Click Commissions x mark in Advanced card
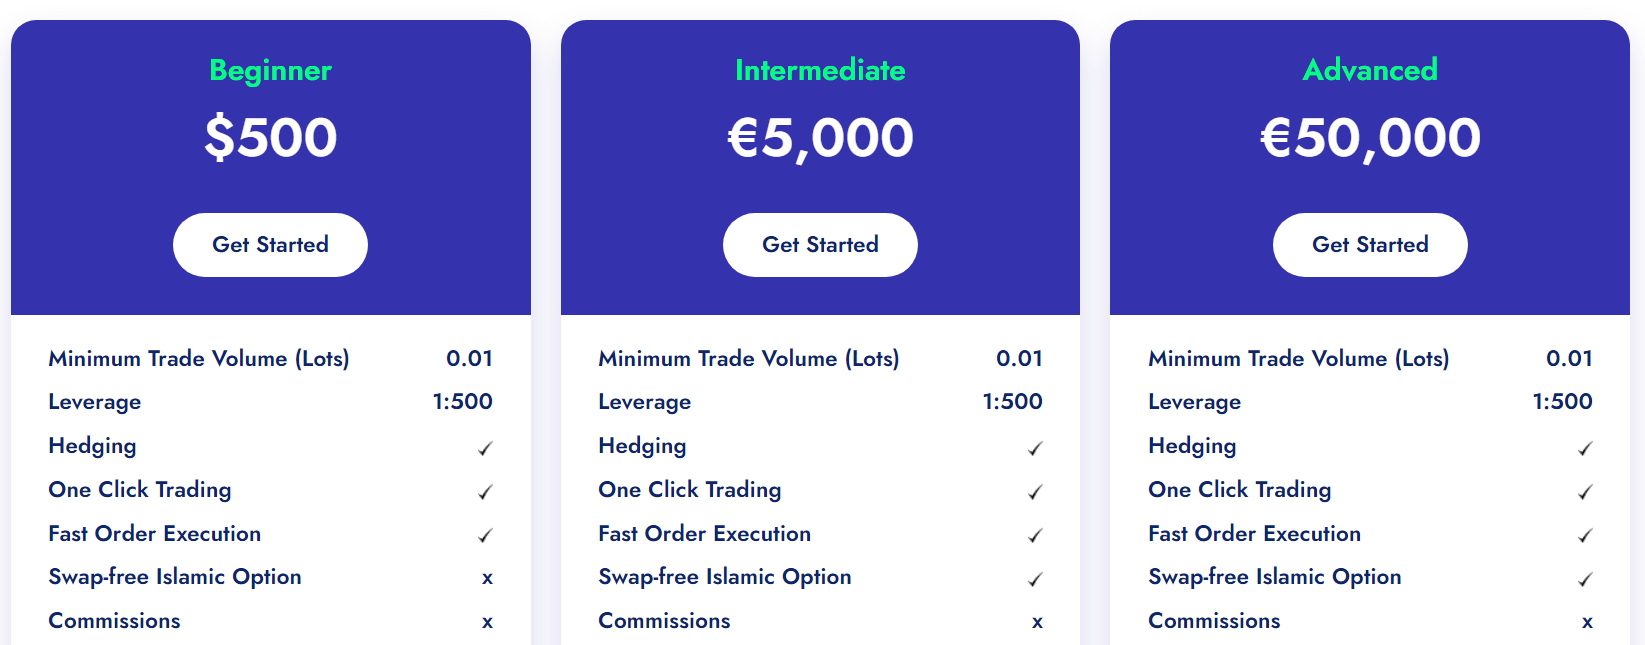 point(1587,622)
